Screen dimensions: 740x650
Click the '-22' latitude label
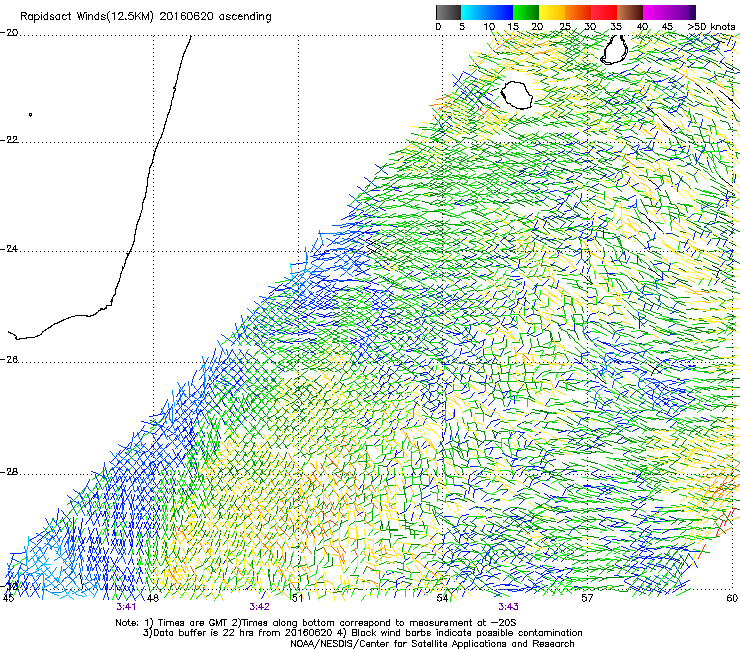pos(9,140)
